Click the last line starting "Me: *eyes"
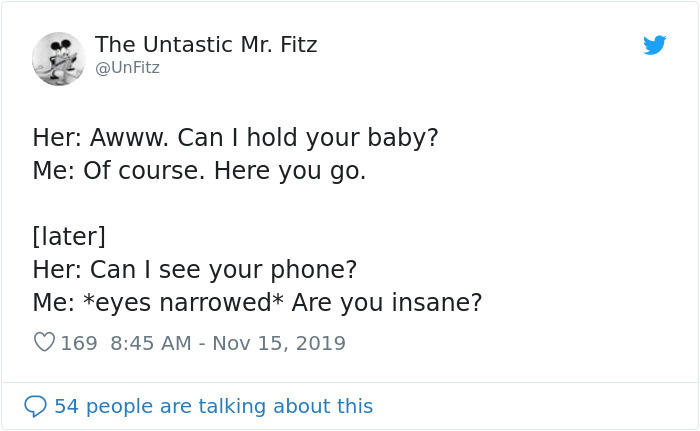 pyautogui.click(x=257, y=303)
